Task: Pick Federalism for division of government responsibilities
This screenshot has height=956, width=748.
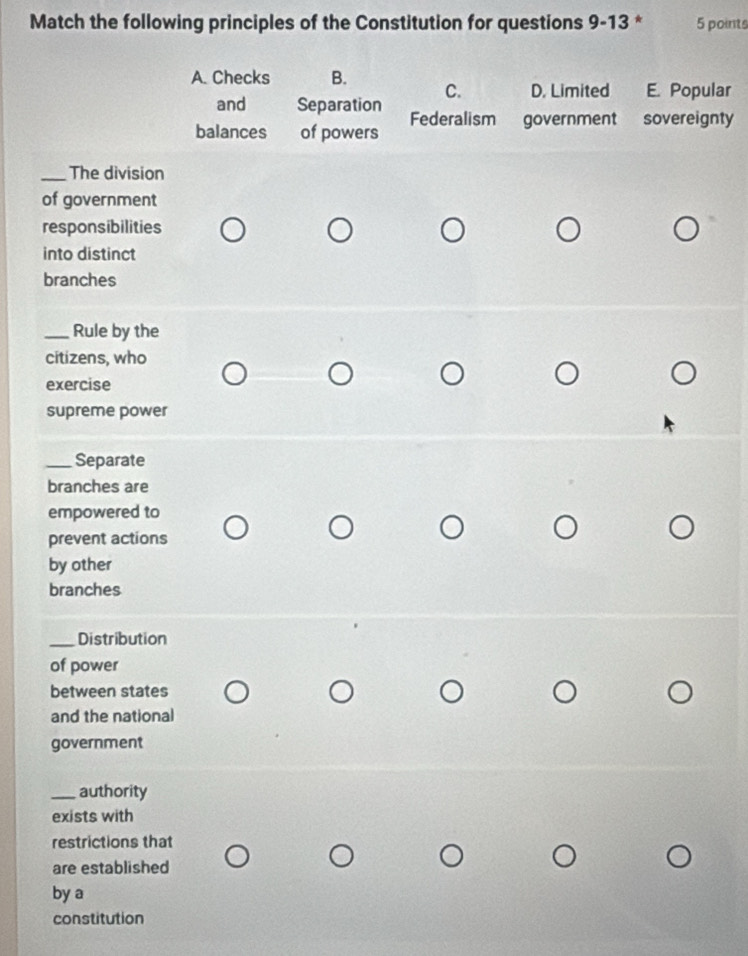Action: 453,232
